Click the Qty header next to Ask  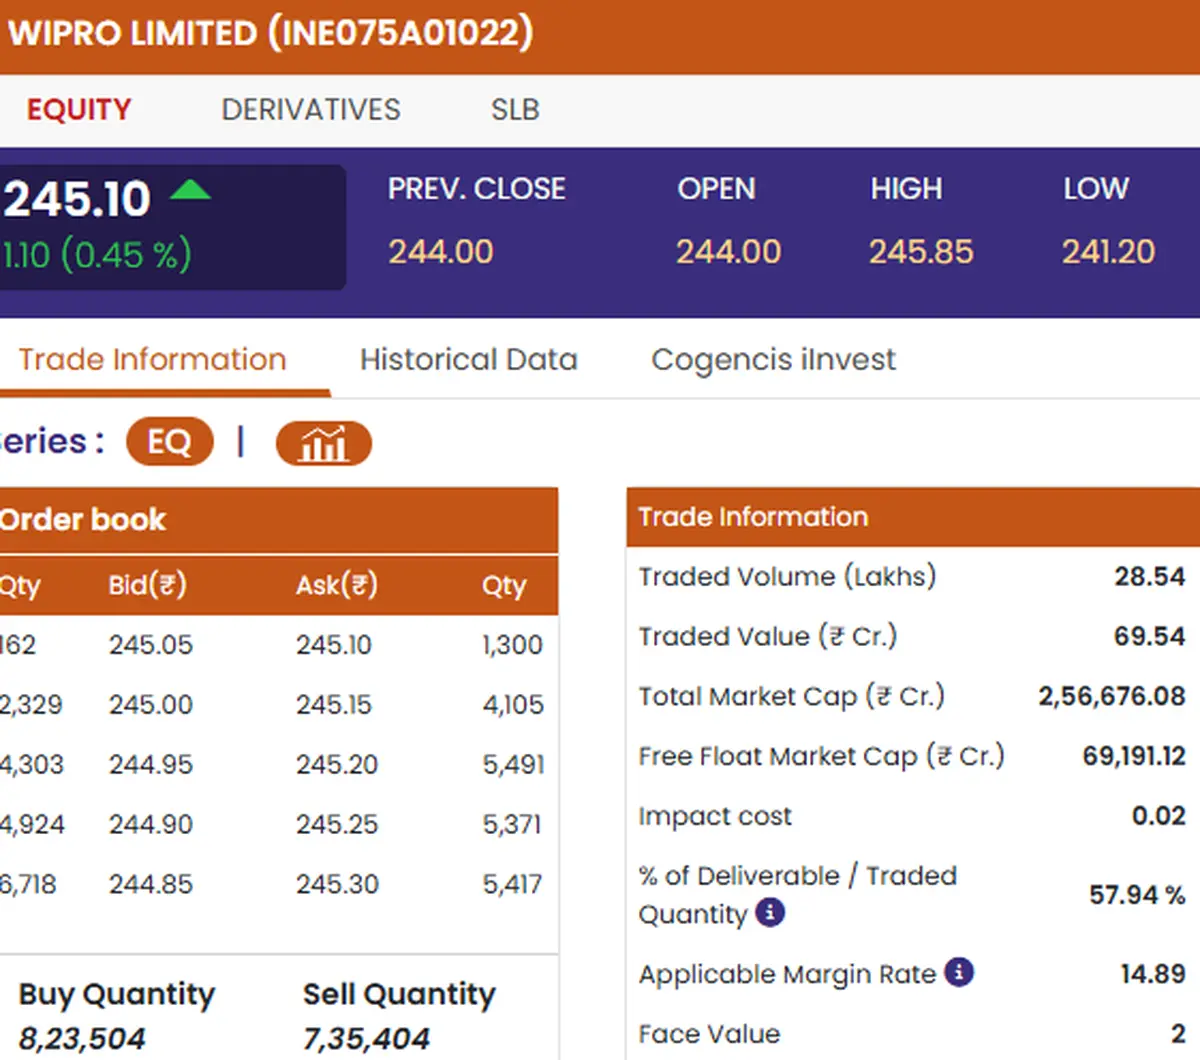click(x=504, y=585)
